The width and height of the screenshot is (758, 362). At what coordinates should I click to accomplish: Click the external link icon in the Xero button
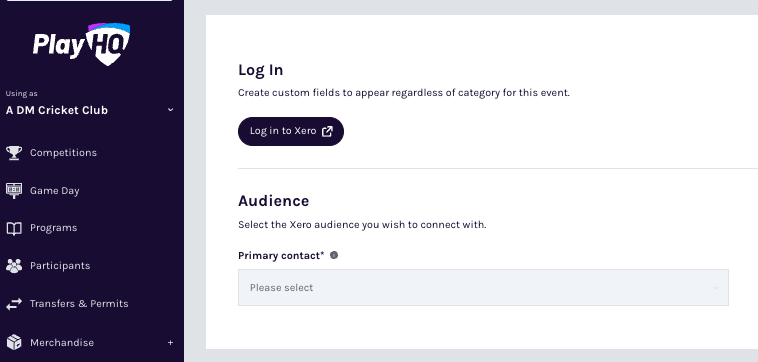coord(327,131)
